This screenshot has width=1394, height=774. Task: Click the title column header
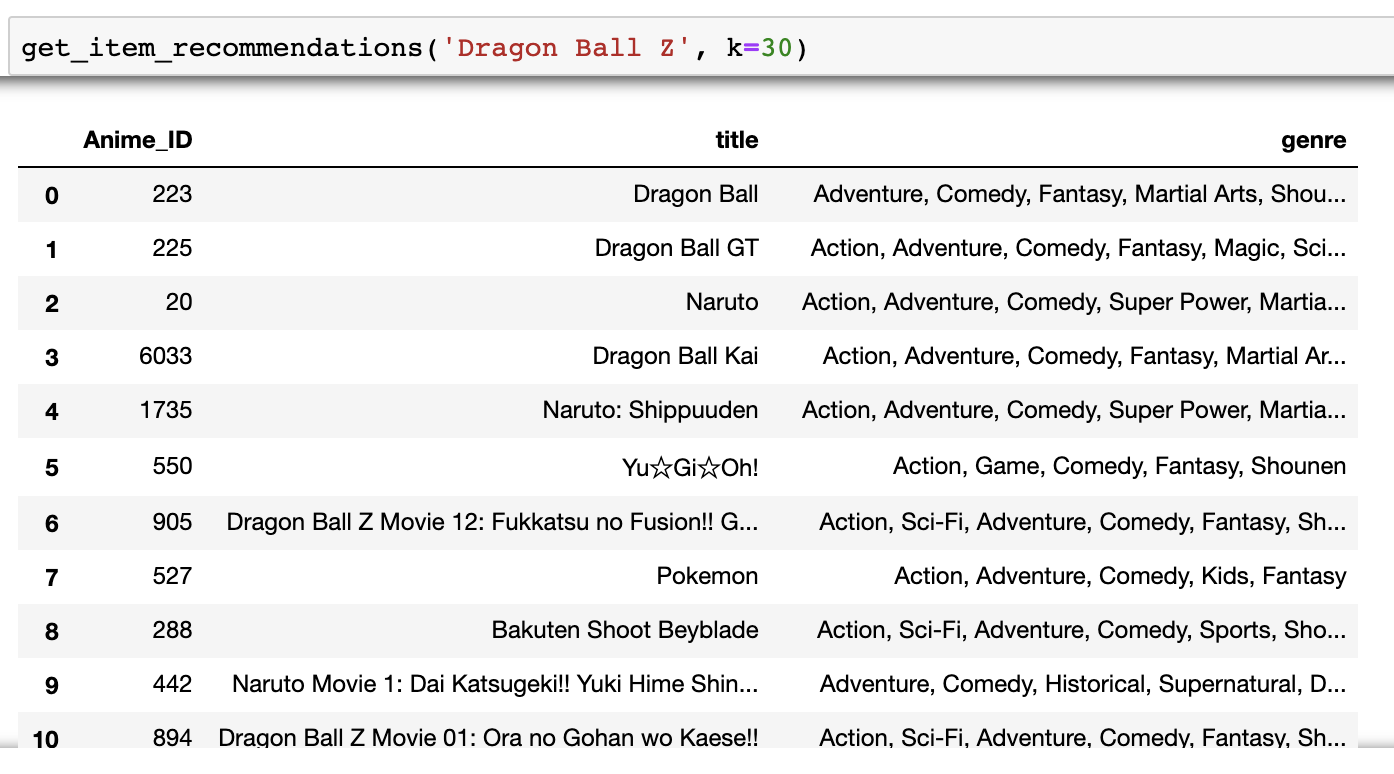coord(737,140)
